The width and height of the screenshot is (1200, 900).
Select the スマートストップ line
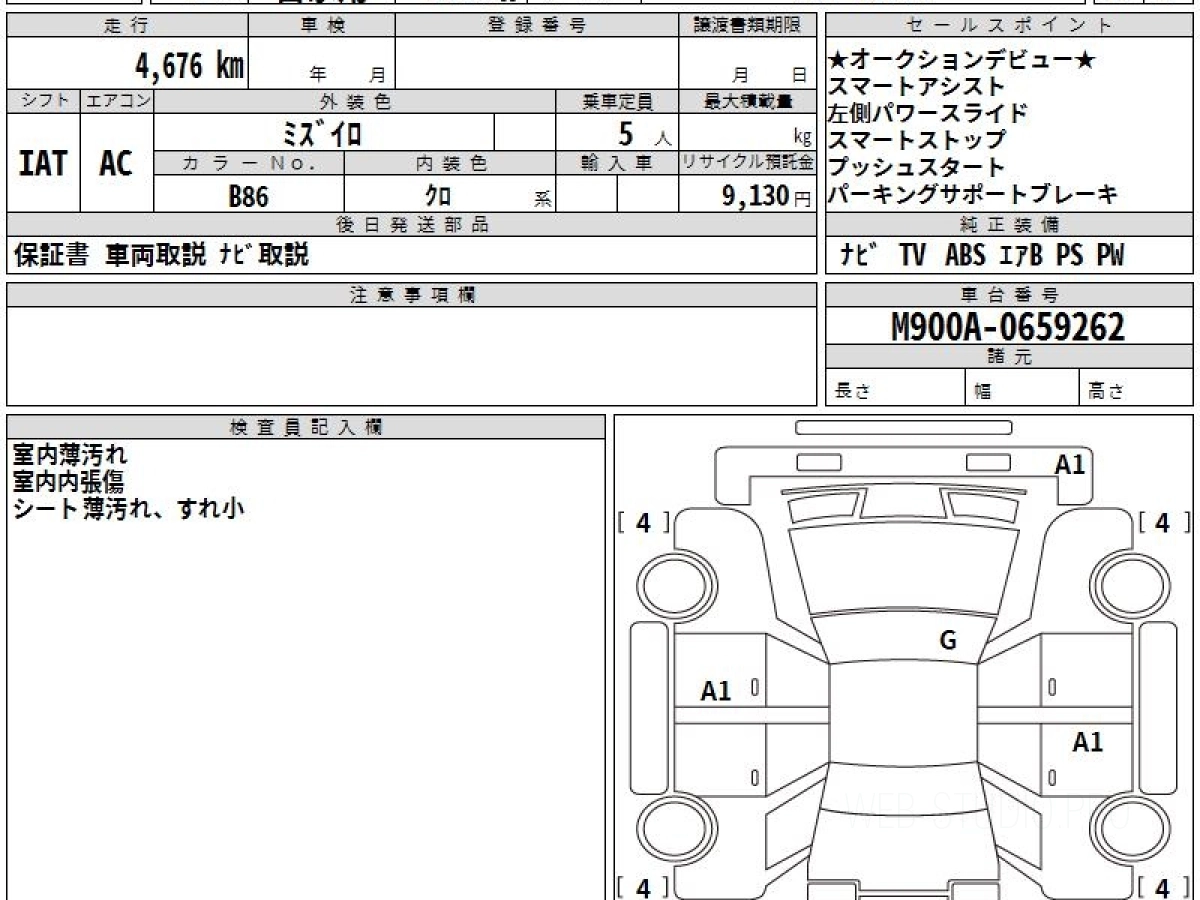pos(916,141)
